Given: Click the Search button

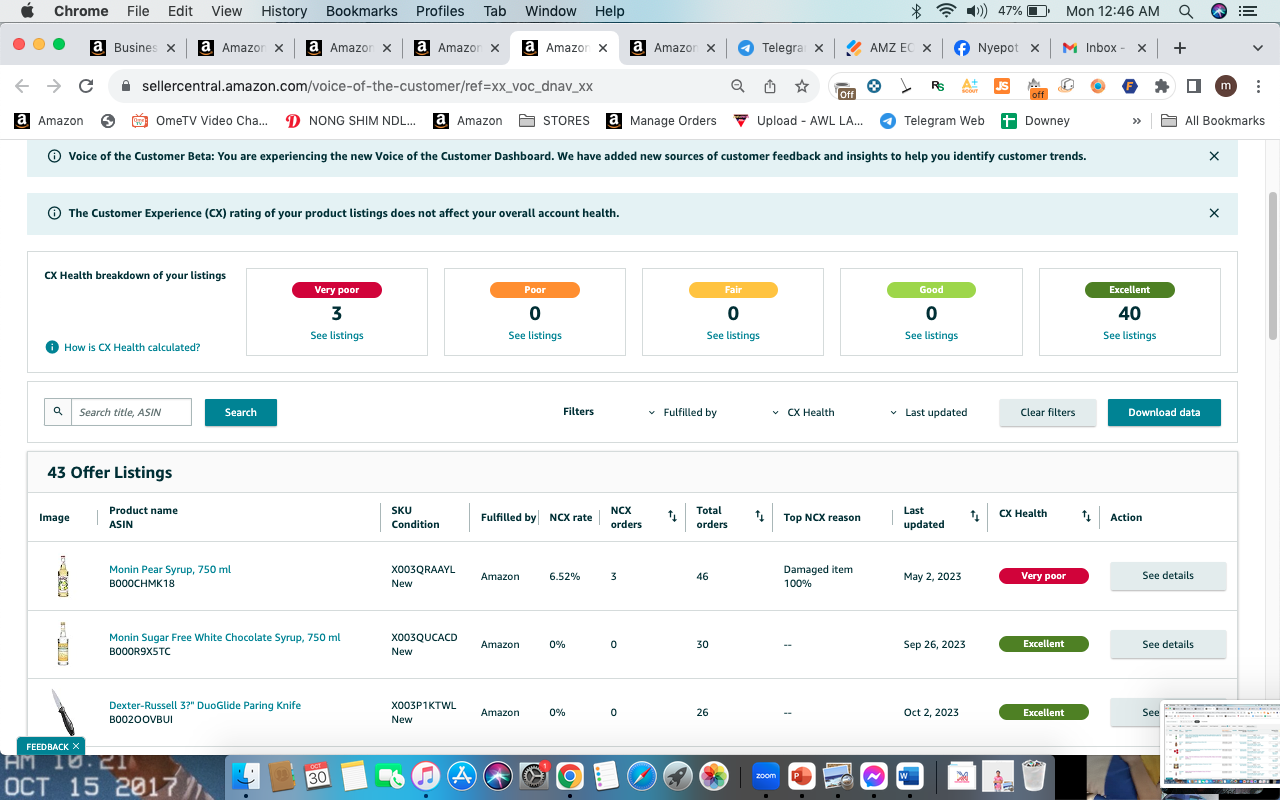Looking at the screenshot, I should click(241, 412).
